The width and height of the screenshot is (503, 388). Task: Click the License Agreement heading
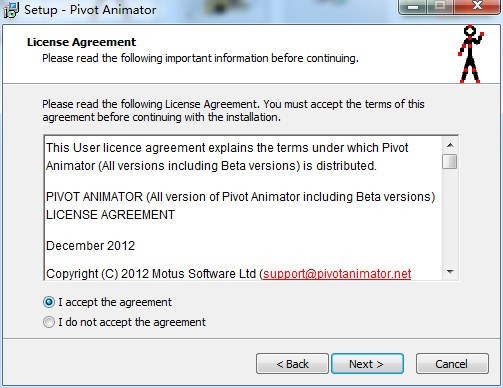point(82,42)
